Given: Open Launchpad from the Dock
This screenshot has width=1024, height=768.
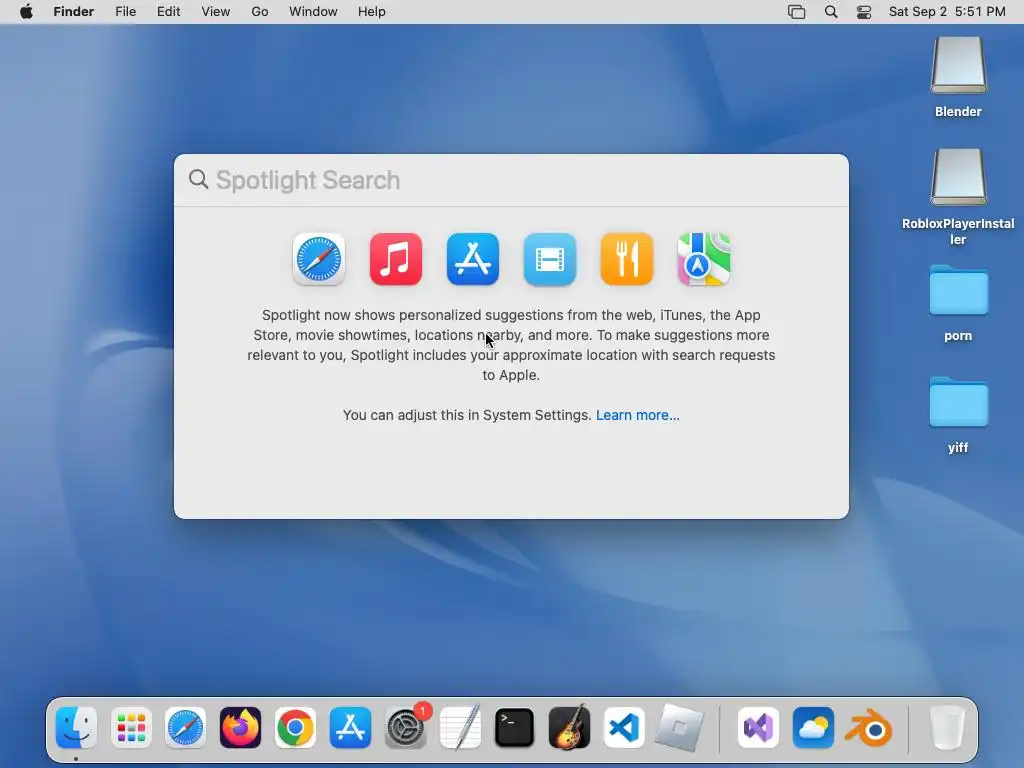Looking at the screenshot, I should (131, 727).
